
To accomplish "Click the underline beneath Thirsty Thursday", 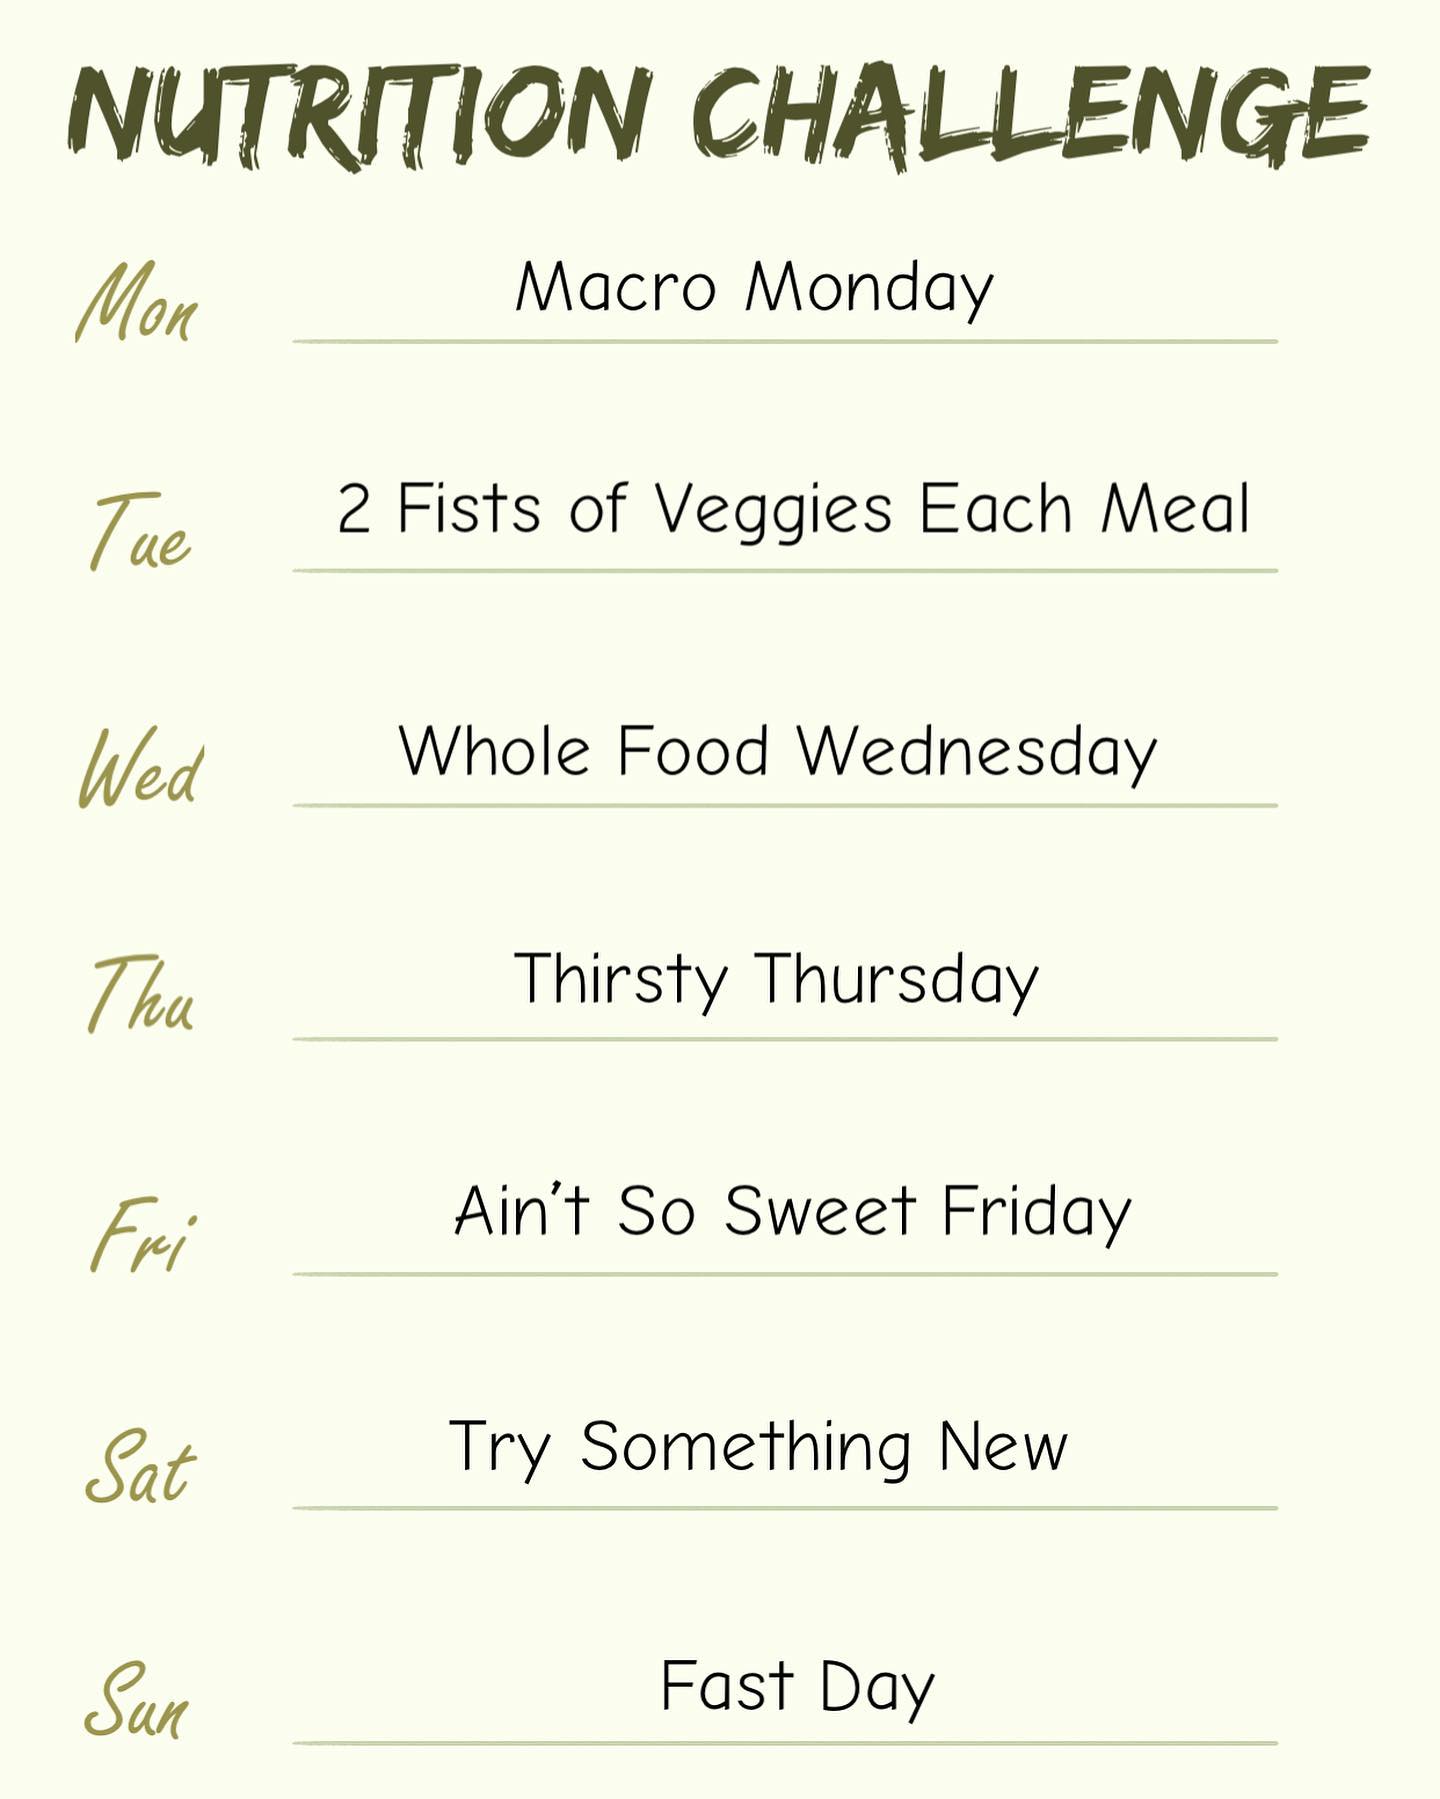I will 785,1040.
